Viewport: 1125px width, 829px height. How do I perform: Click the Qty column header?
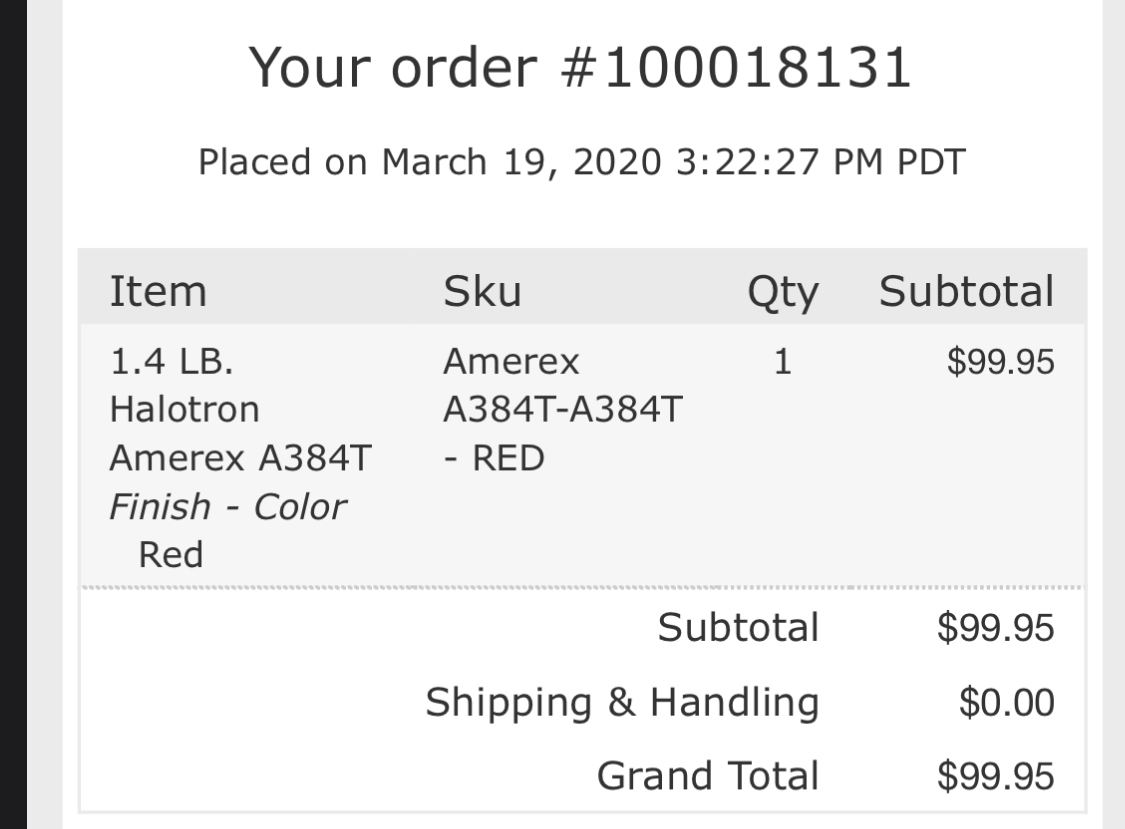coord(782,293)
